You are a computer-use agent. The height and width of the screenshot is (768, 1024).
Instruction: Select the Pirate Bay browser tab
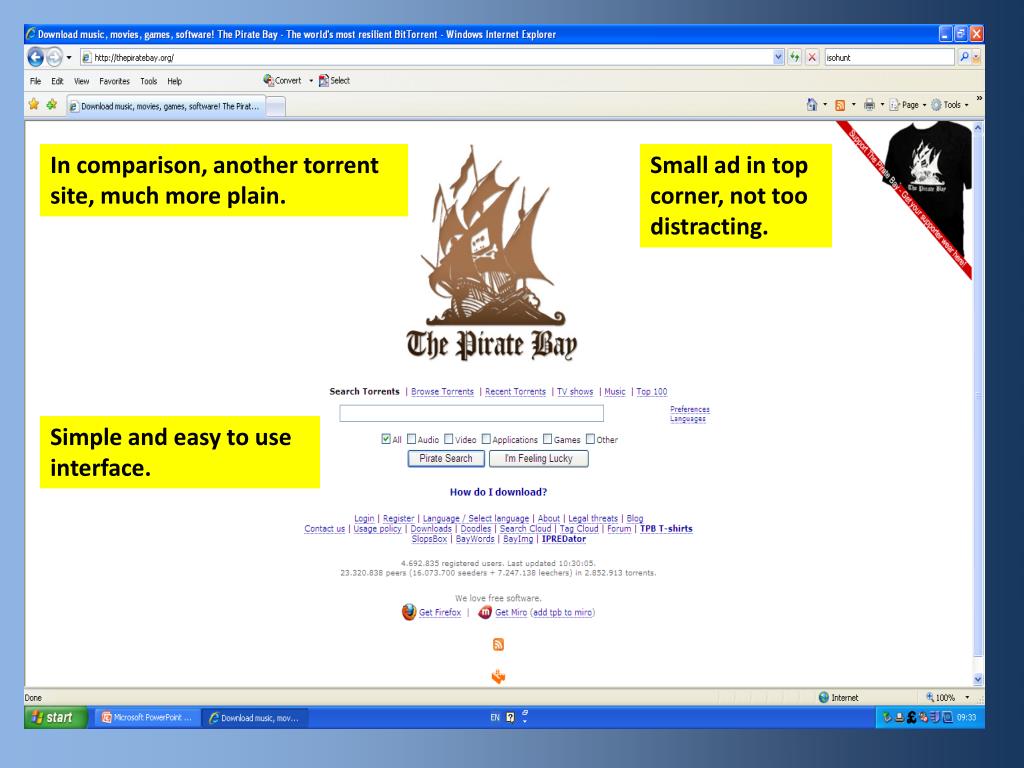tap(166, 106)
